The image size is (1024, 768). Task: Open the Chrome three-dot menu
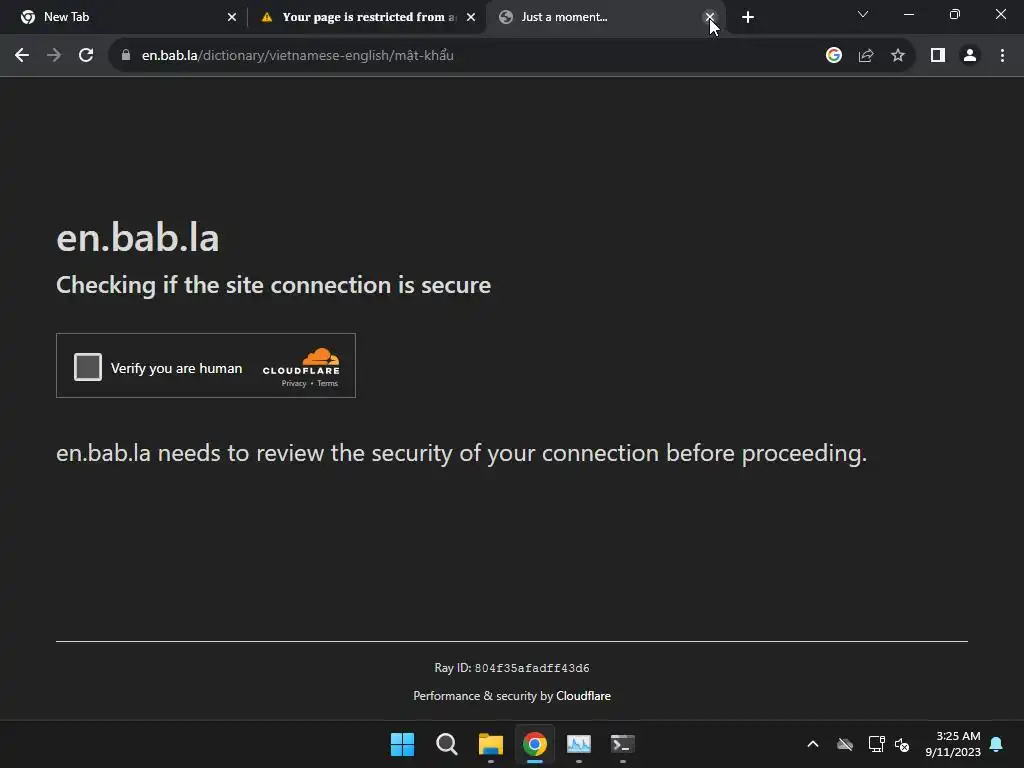pyautogui.click(x=1002, y=56)
